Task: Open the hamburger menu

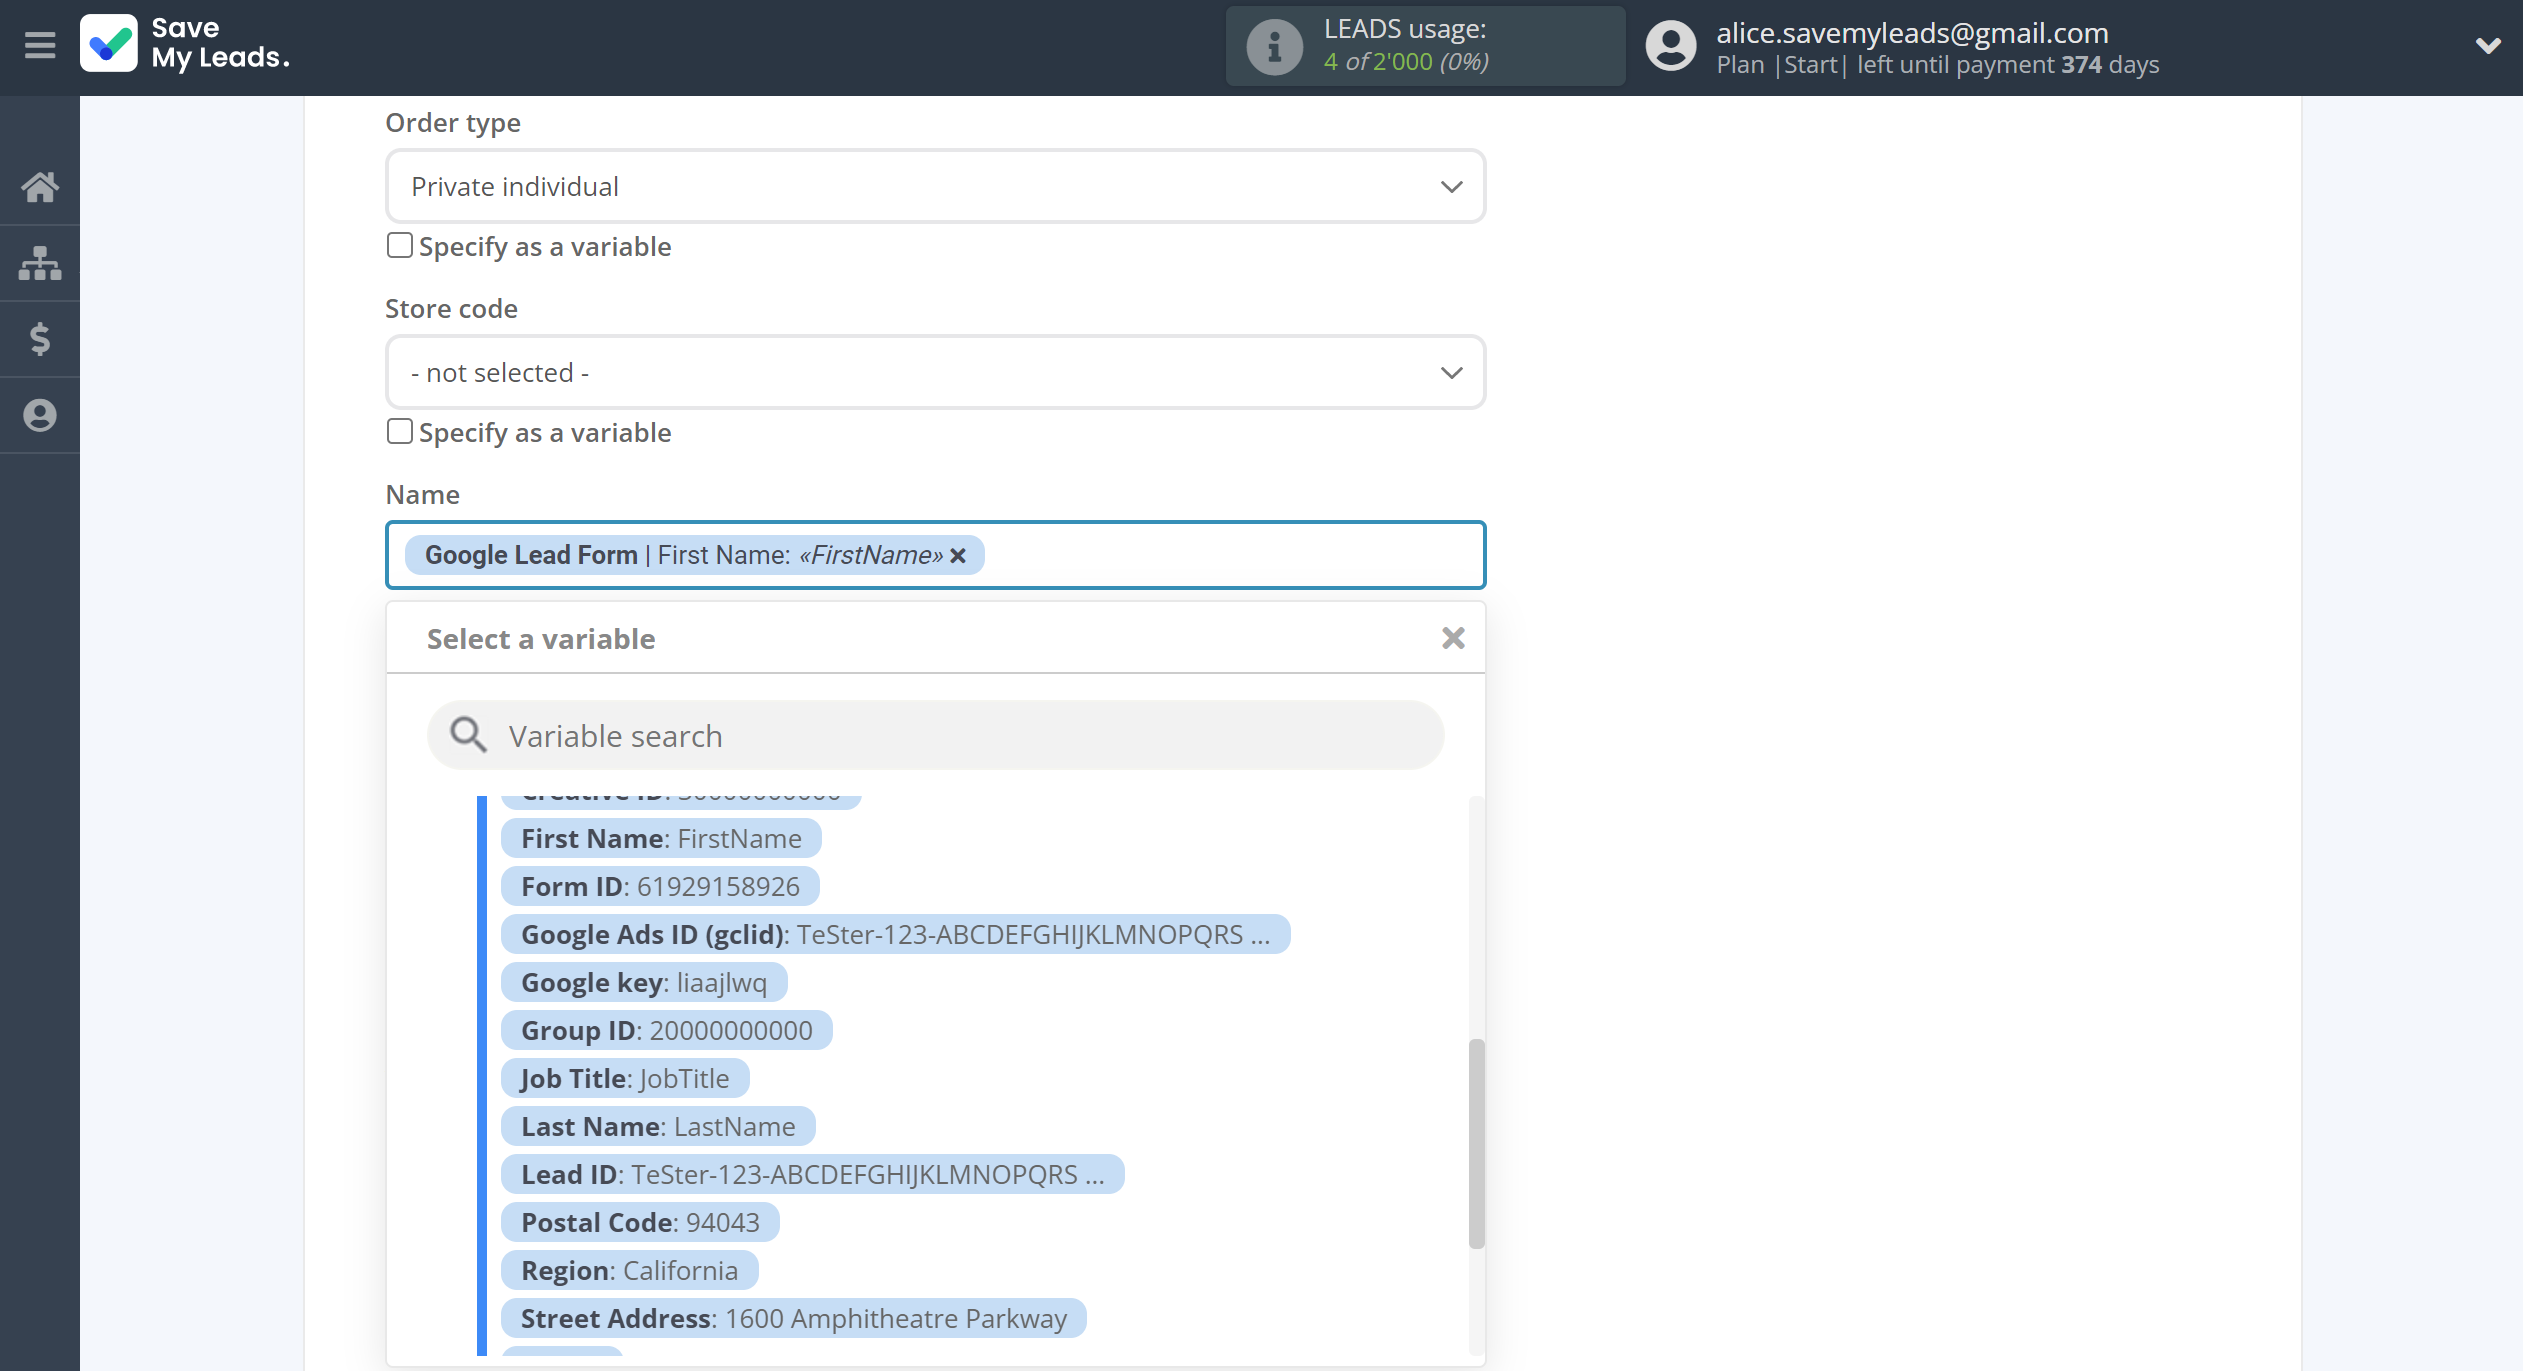Action: click(40, 45)
